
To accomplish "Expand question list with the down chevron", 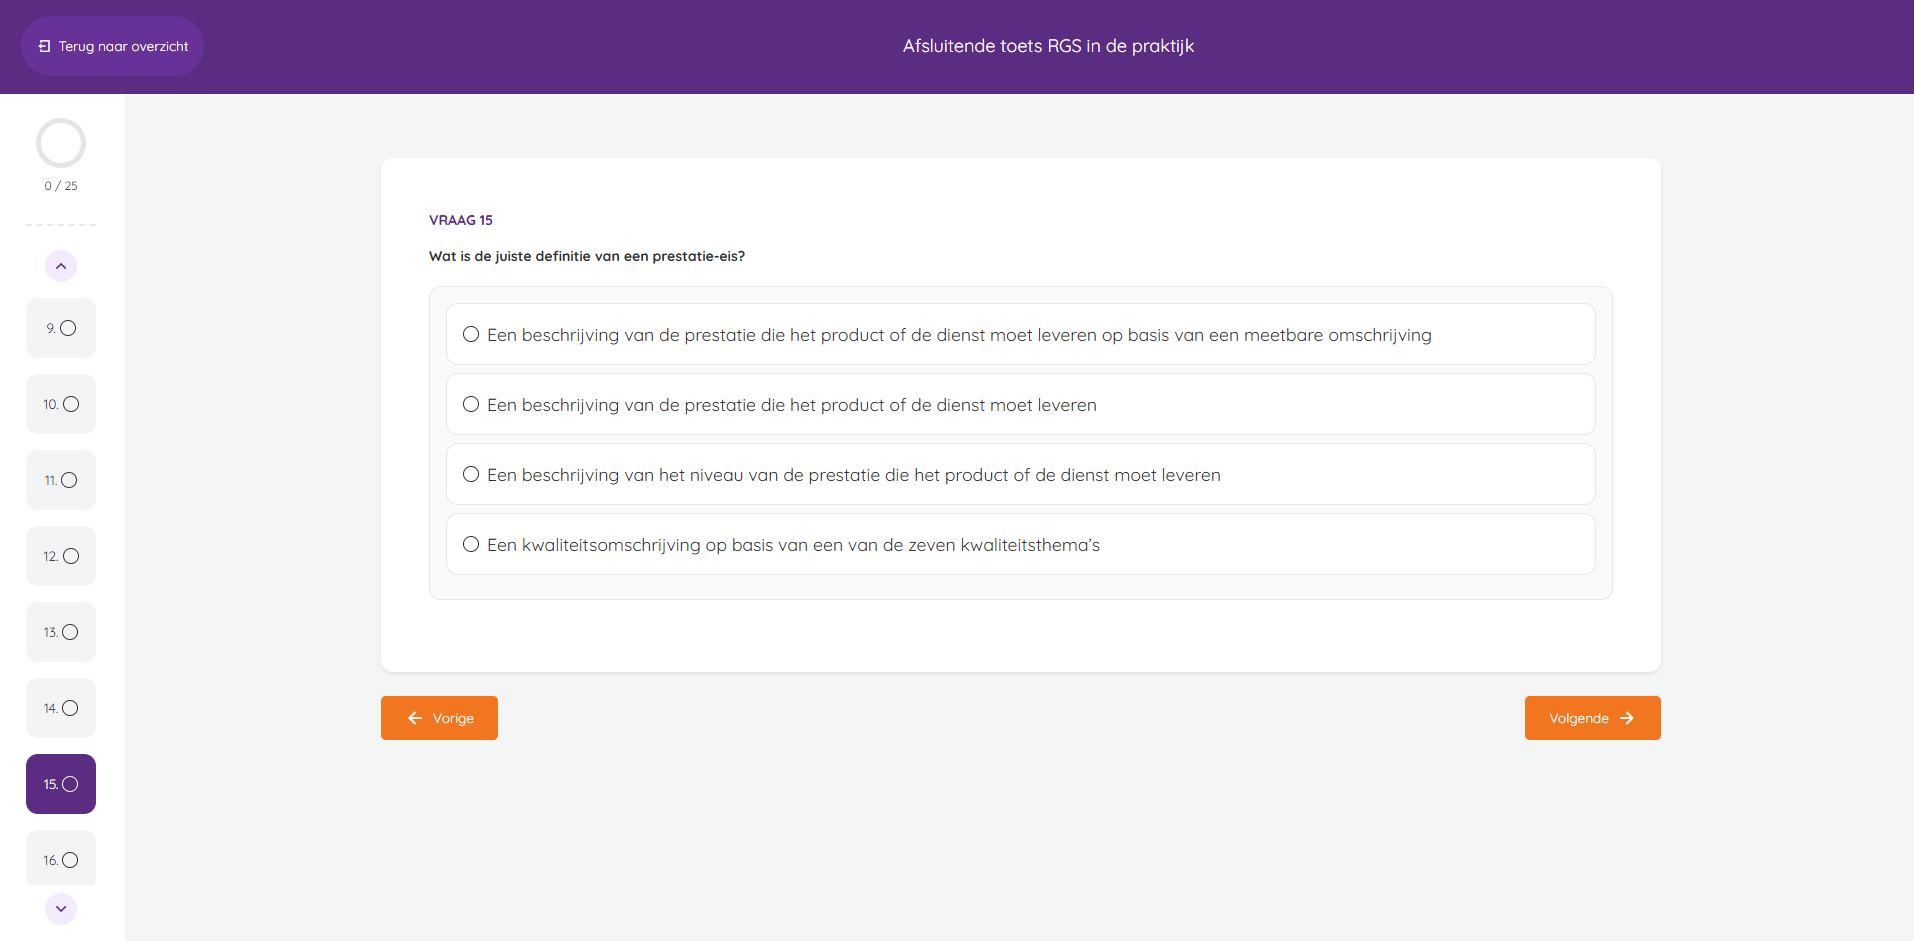I will coord(61,908).
